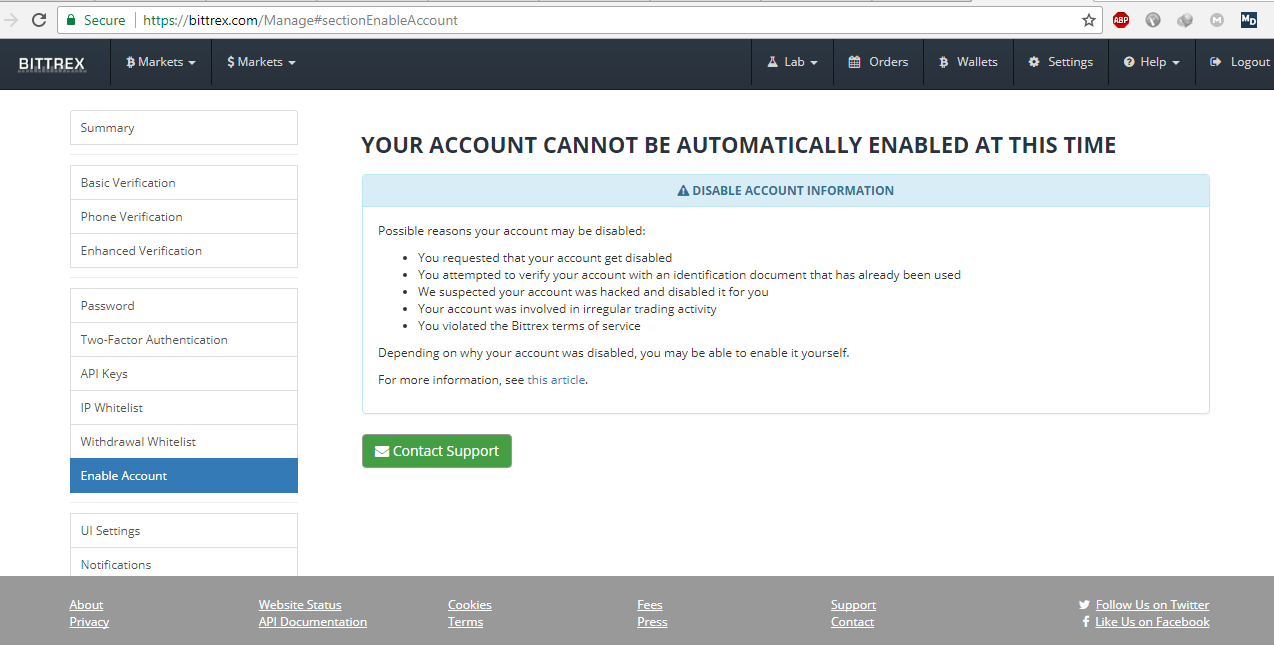Open UI Settings in the sidebar
The height and width of the screenshot is (645, 1274).
pyautogui.click(x=184, y=531)
